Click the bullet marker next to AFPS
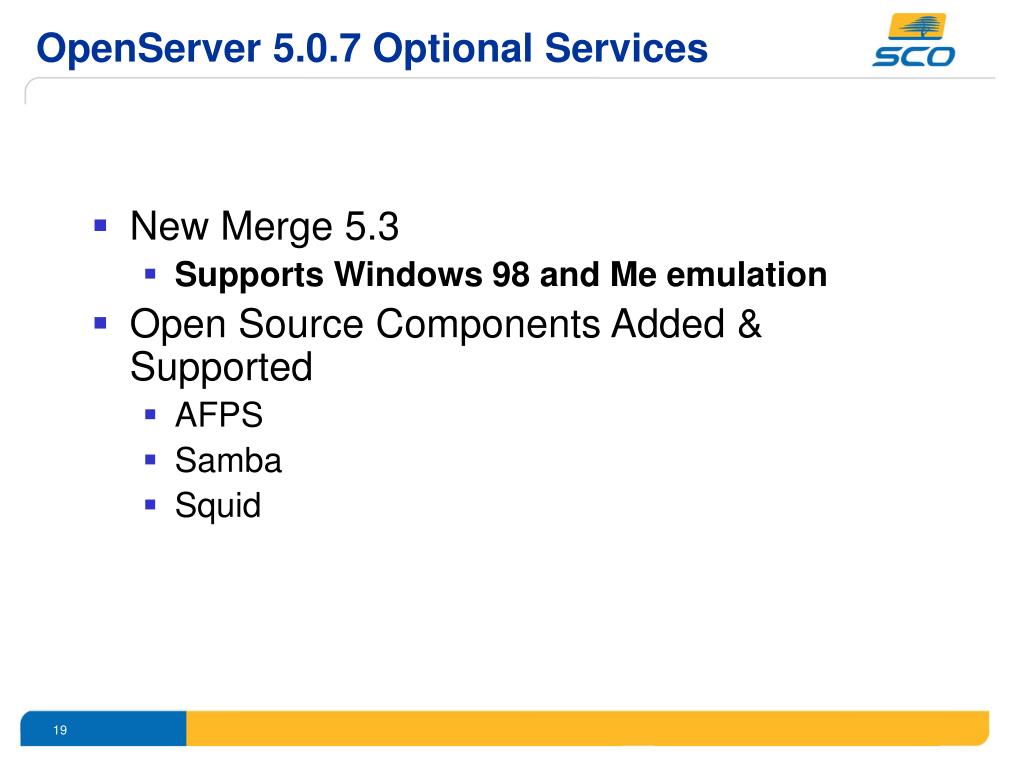This screenshot has height=768, width=1024. (x=150, y=414)
